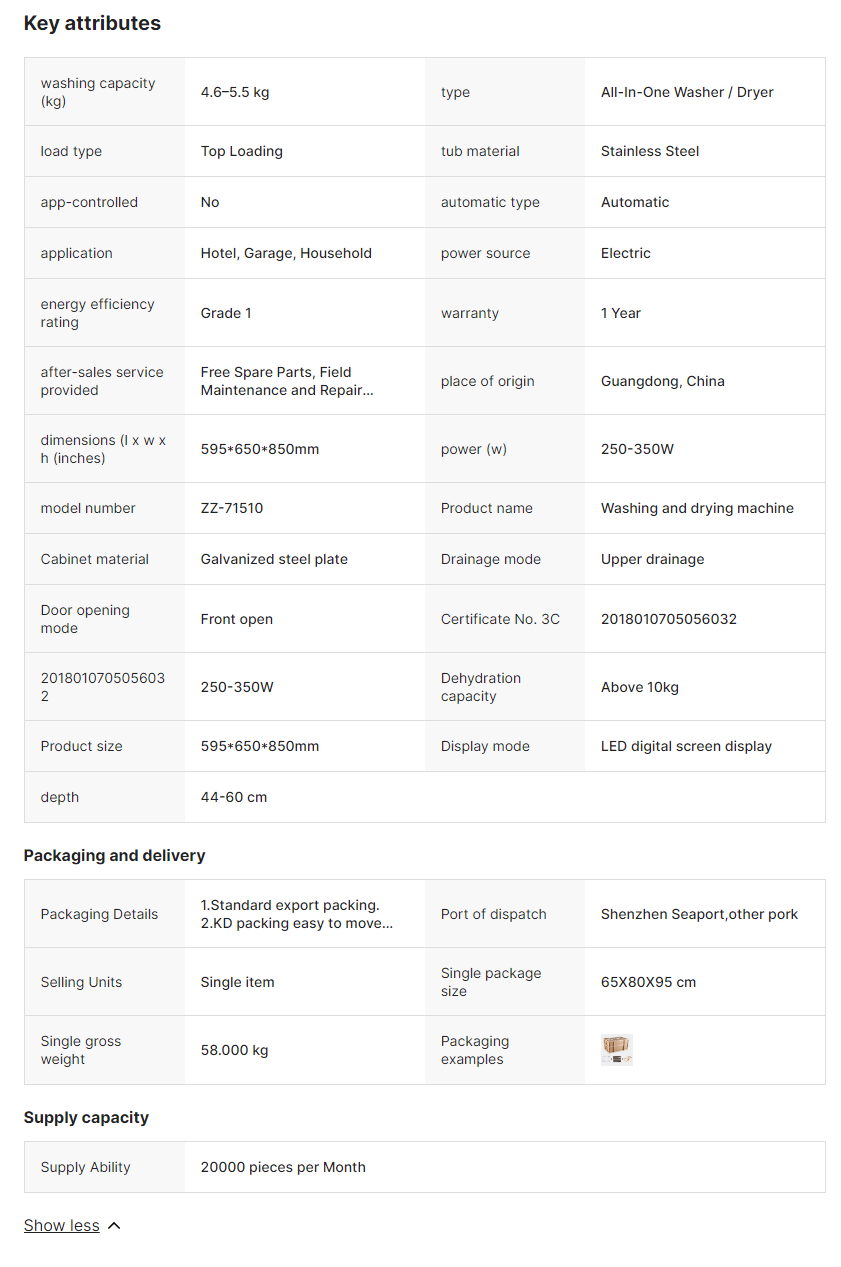841x1267 pixels.
Task: Collapse attributes with the chevron-up arrow
Action: [x=114, y=1226]
